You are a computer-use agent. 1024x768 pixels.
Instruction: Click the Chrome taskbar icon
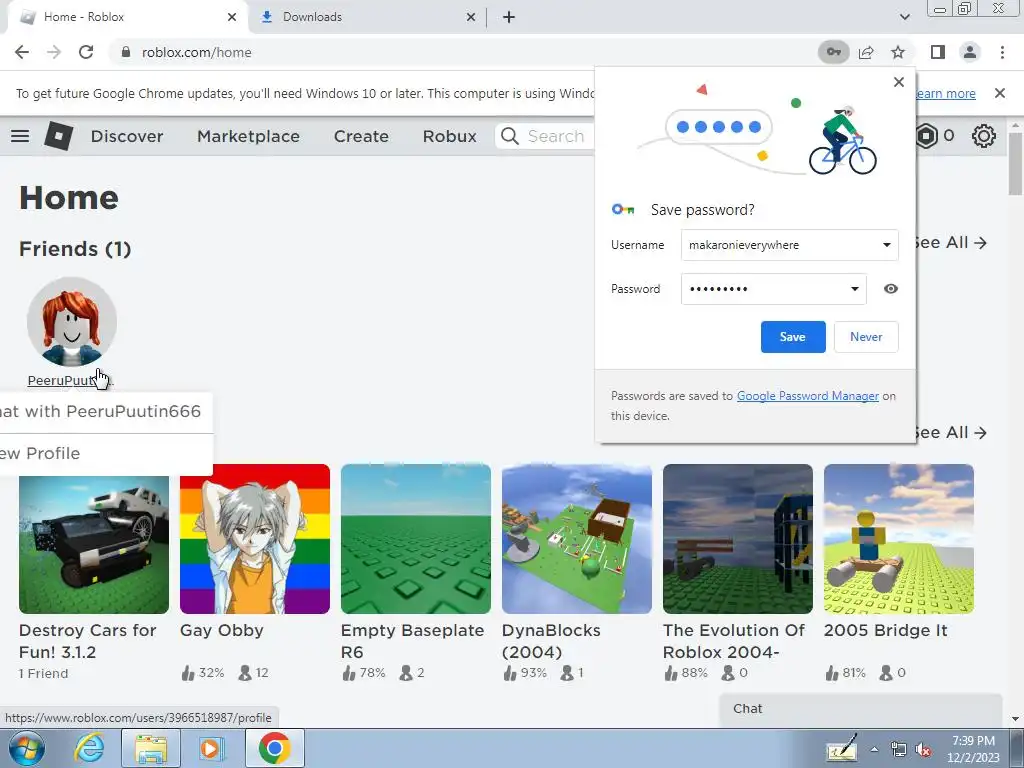click(x=274, y=748)
